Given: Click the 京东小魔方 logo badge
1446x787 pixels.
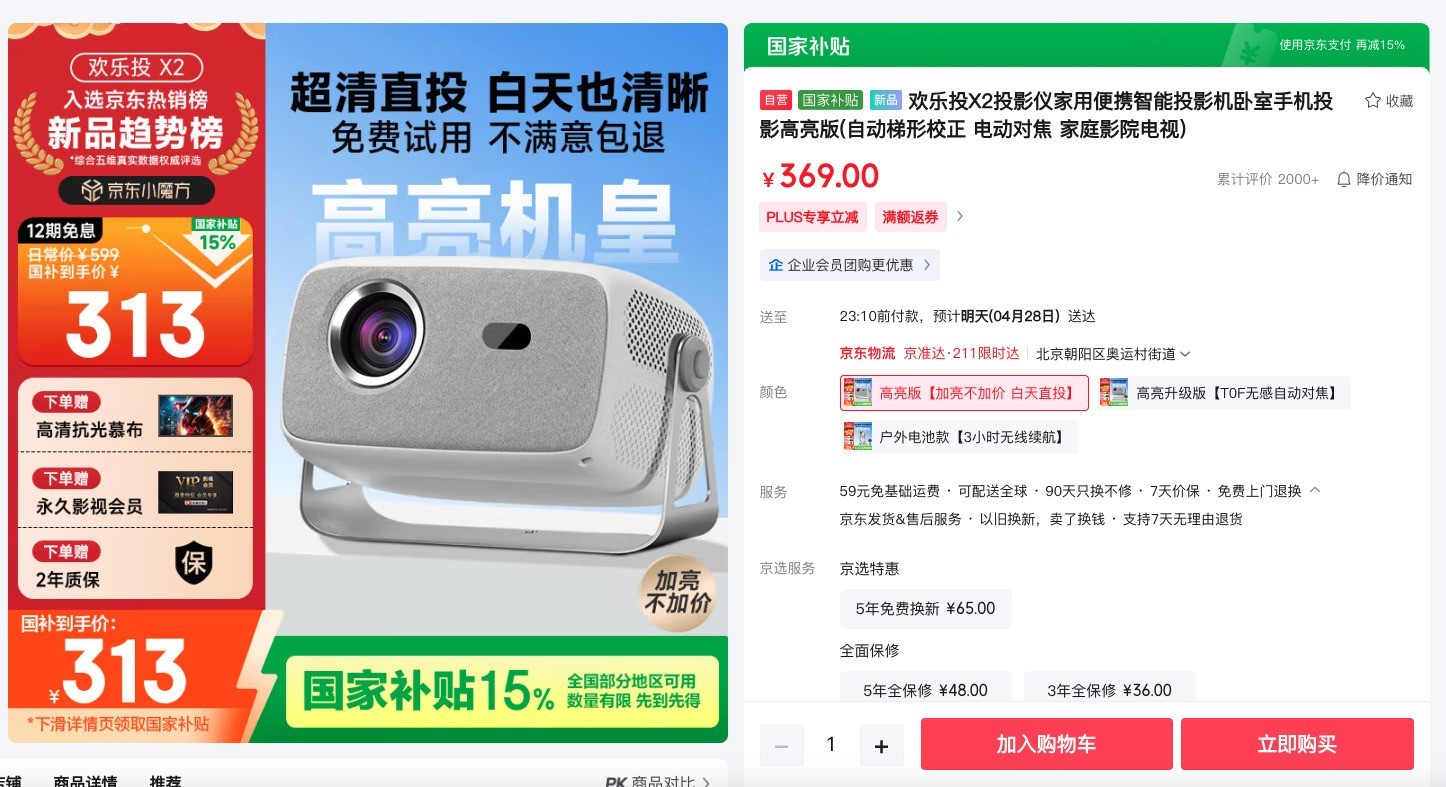Looking at the screenshot, I should (138, 190).
